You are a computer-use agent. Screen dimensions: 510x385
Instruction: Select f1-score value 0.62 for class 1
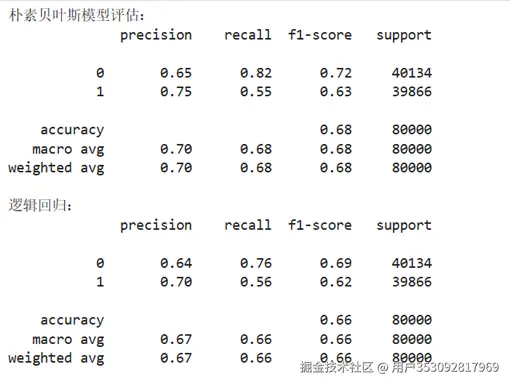pyautogui.click(x=336, y=282)
